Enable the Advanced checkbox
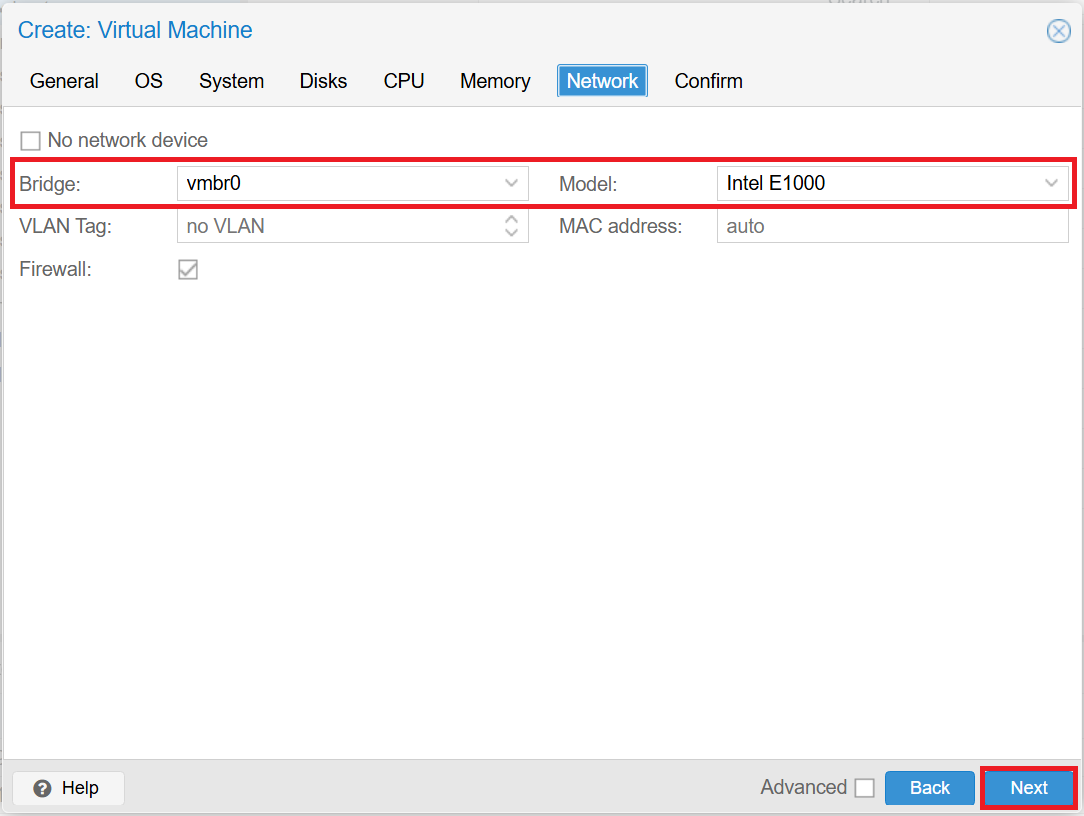Viewport: 1084px width, 816px height. (x=865, y=787)
